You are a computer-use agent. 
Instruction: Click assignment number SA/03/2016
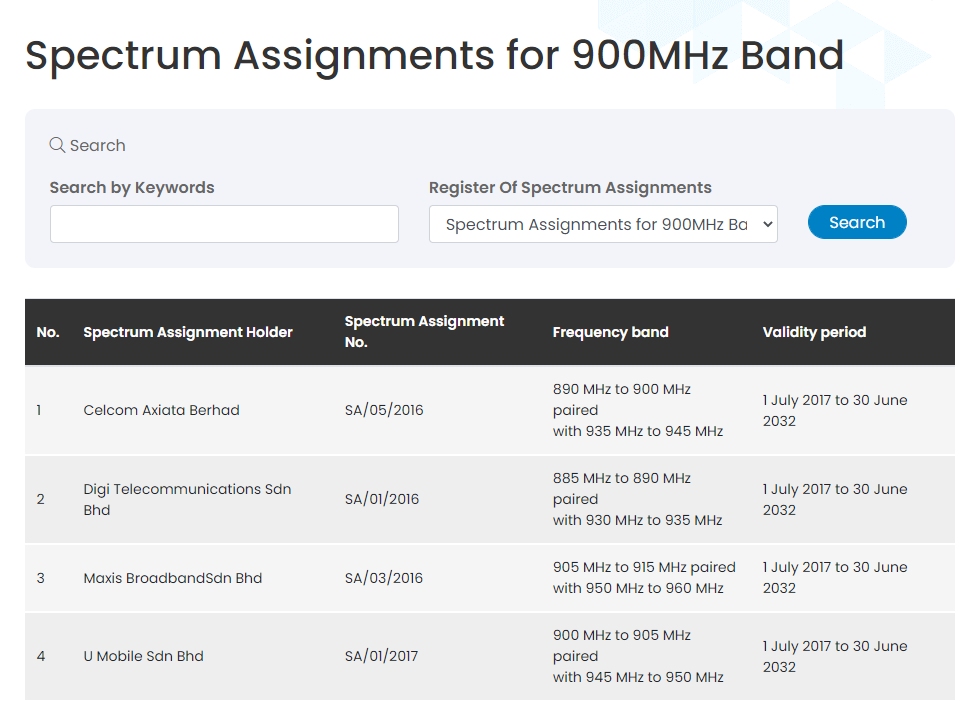coord(384,578)
